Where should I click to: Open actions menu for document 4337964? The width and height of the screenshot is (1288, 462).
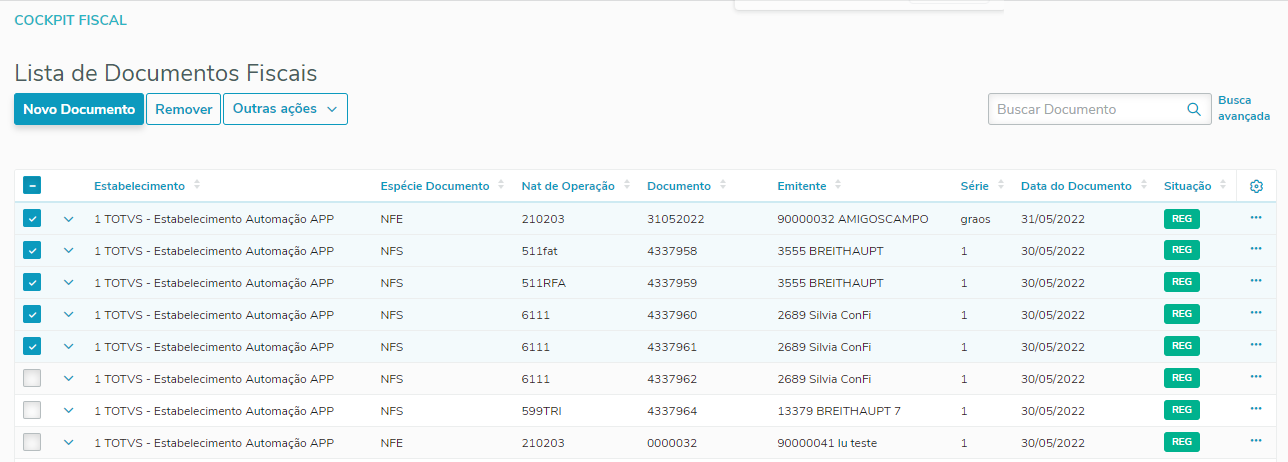(x=1256, y=410)
